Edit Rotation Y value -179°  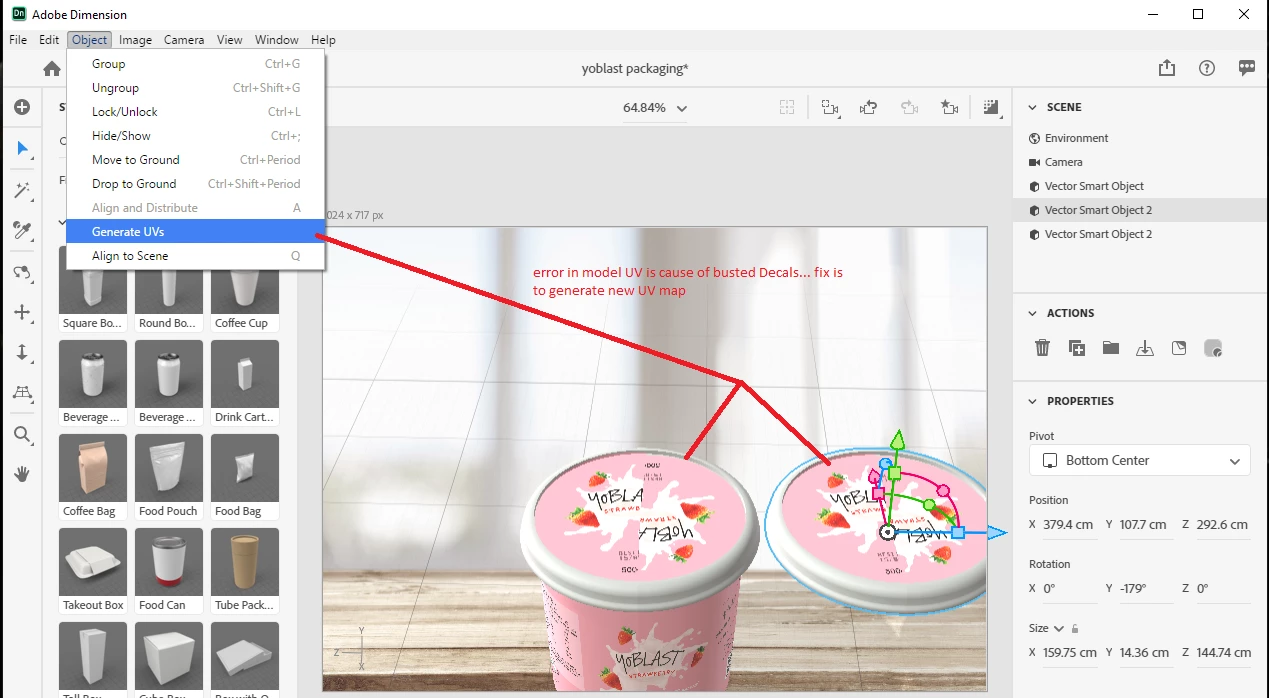click(1146, 588)
